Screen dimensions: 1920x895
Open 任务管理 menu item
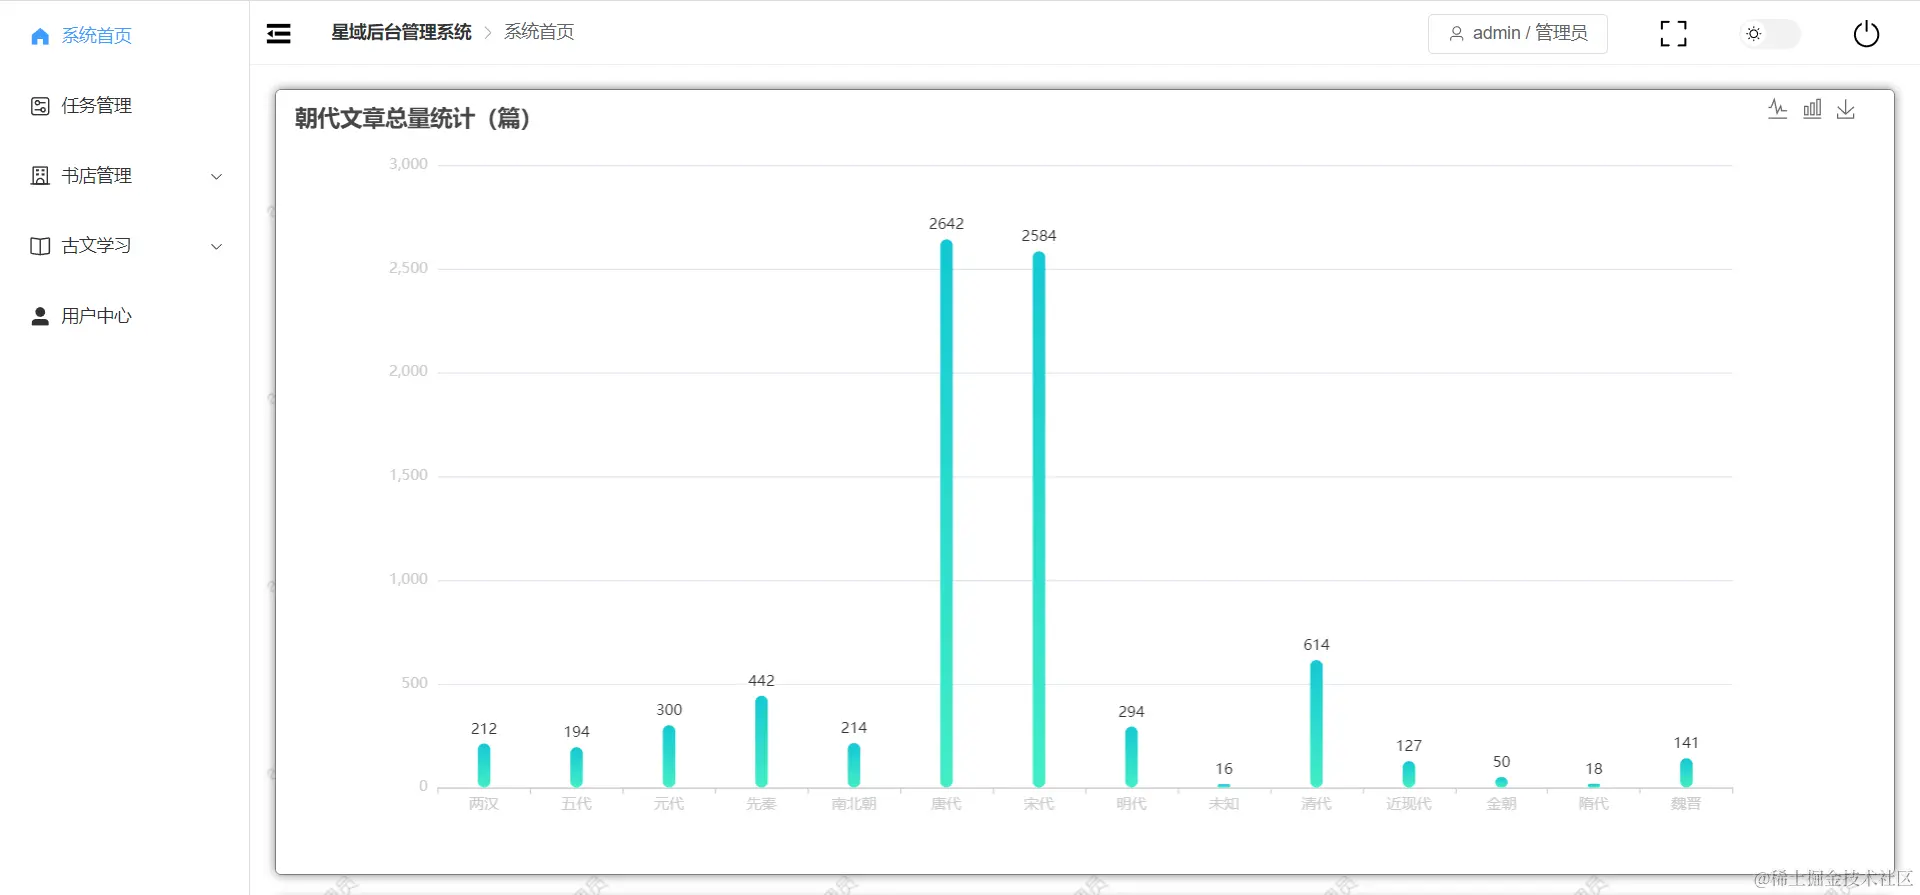coord(124,106)
